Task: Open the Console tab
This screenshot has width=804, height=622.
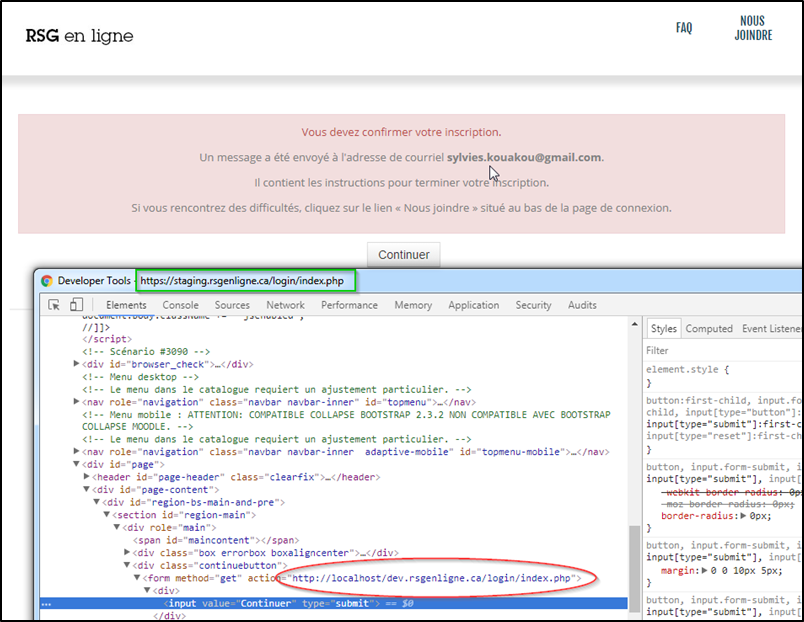Action: (x=180, y=305)
